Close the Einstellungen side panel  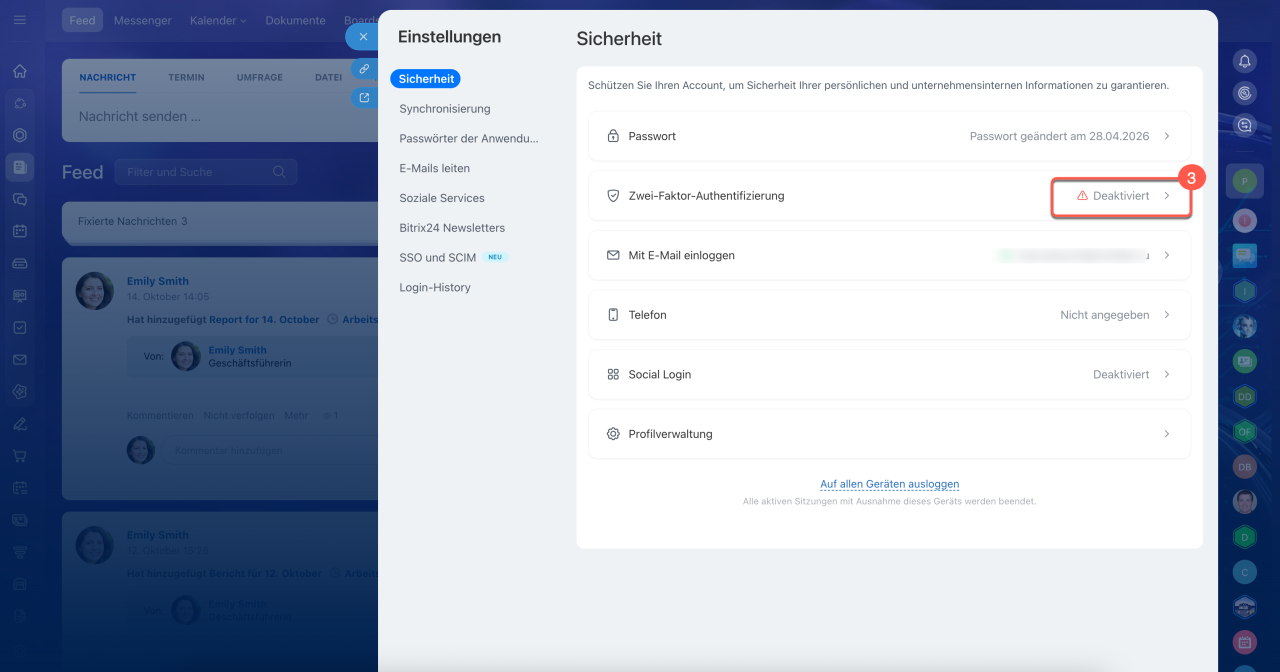coord(363,37)
